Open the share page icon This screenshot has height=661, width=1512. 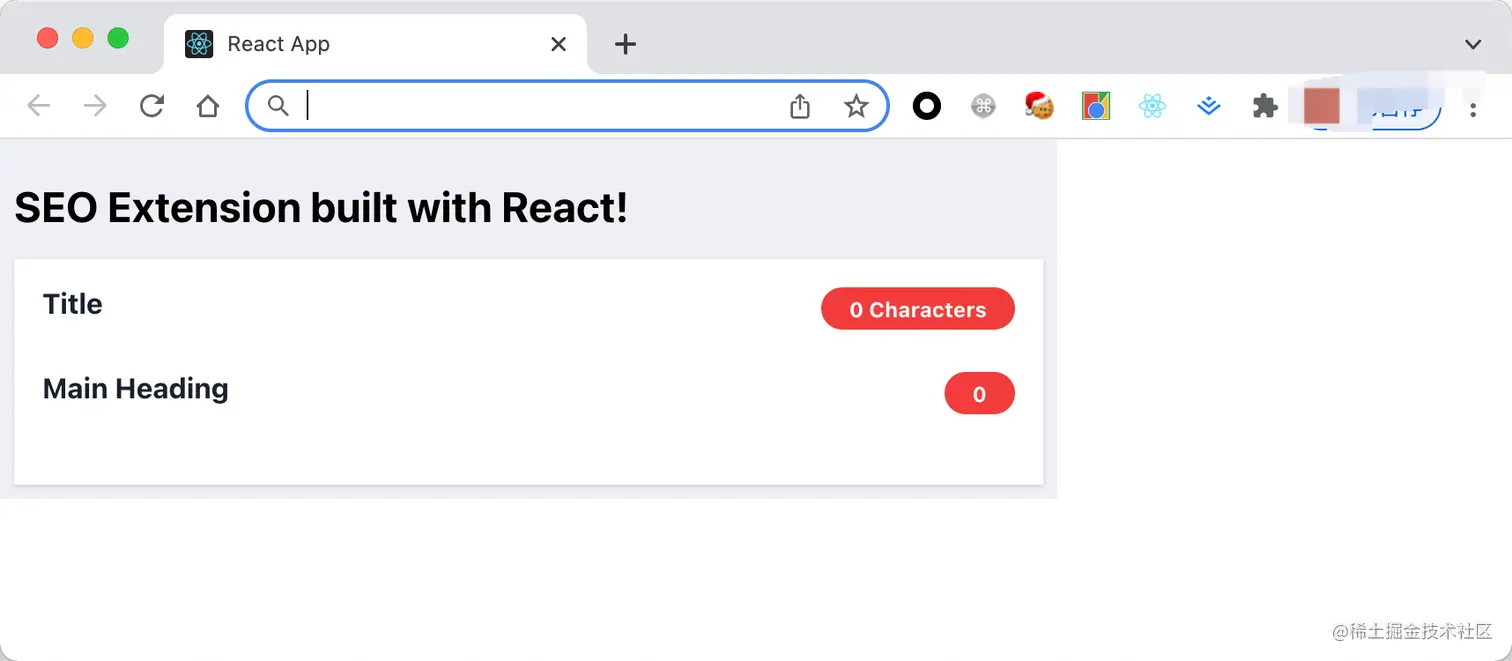coord(800,106)
